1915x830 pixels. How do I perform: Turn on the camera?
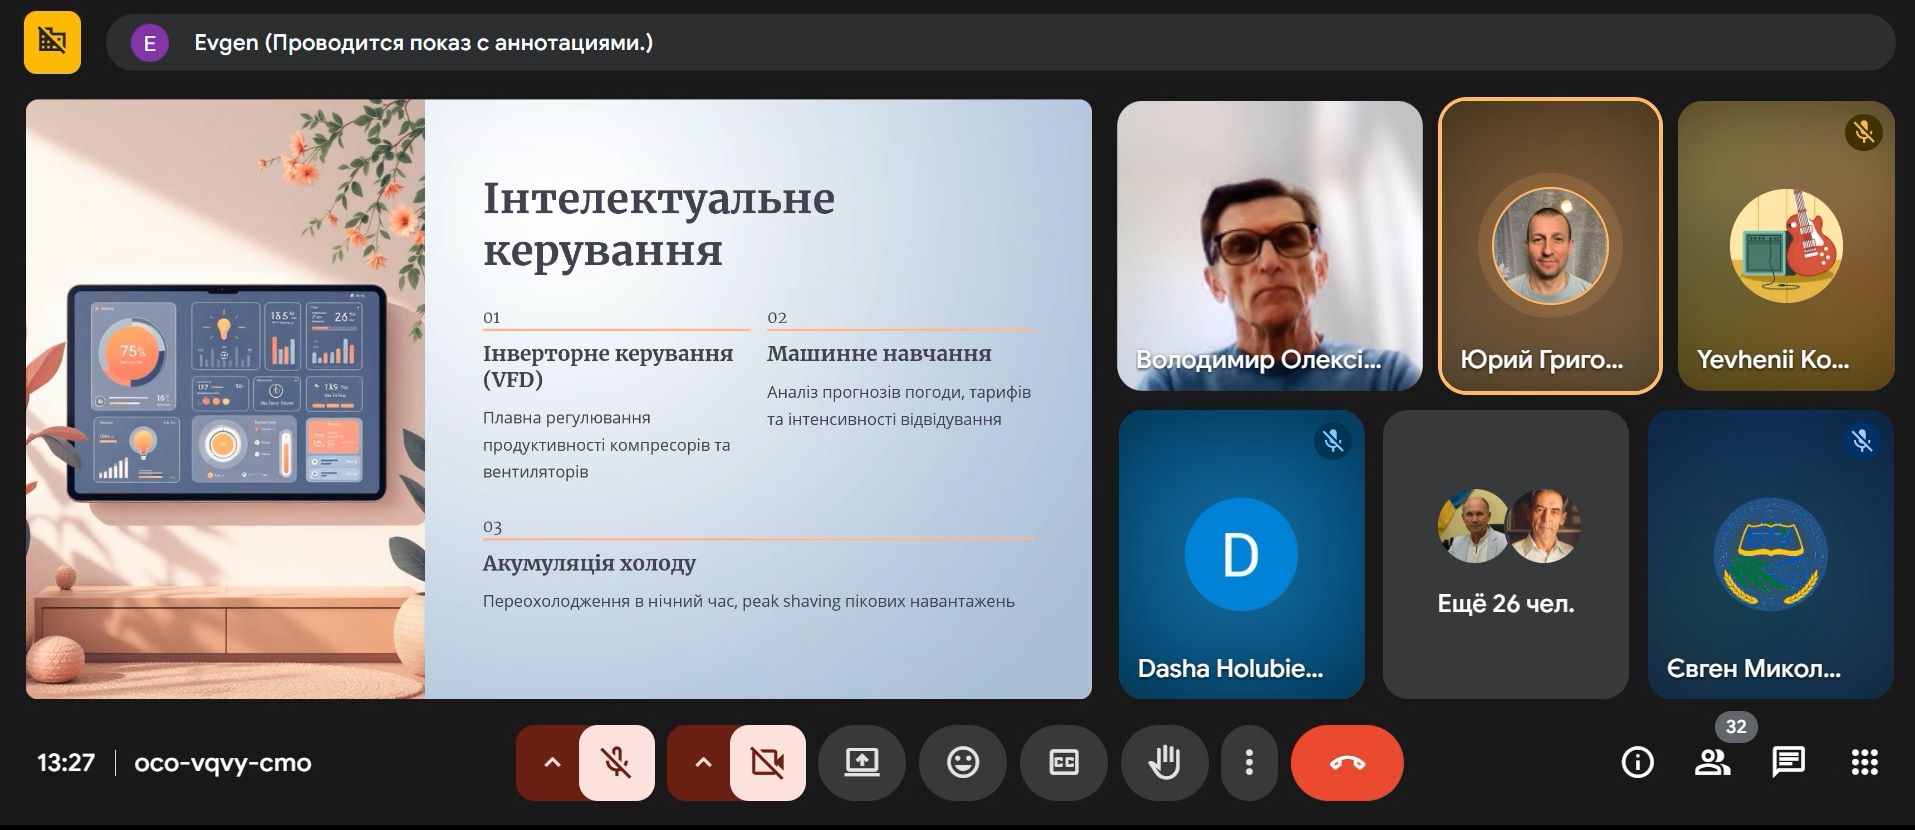[x=767, y=763]
